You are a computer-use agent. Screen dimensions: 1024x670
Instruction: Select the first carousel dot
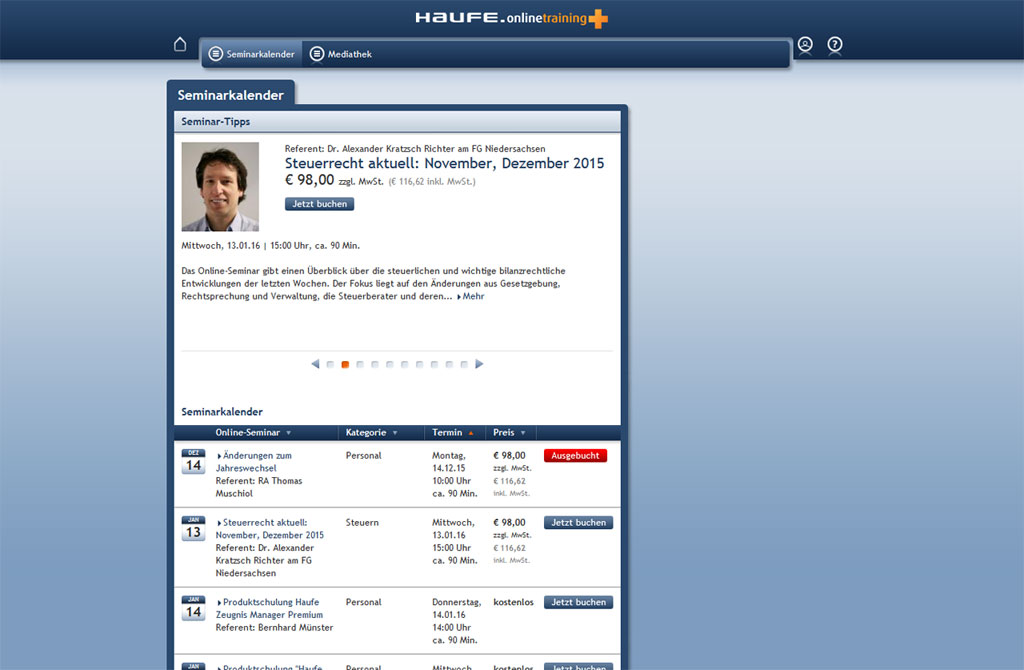pos(330,365)
